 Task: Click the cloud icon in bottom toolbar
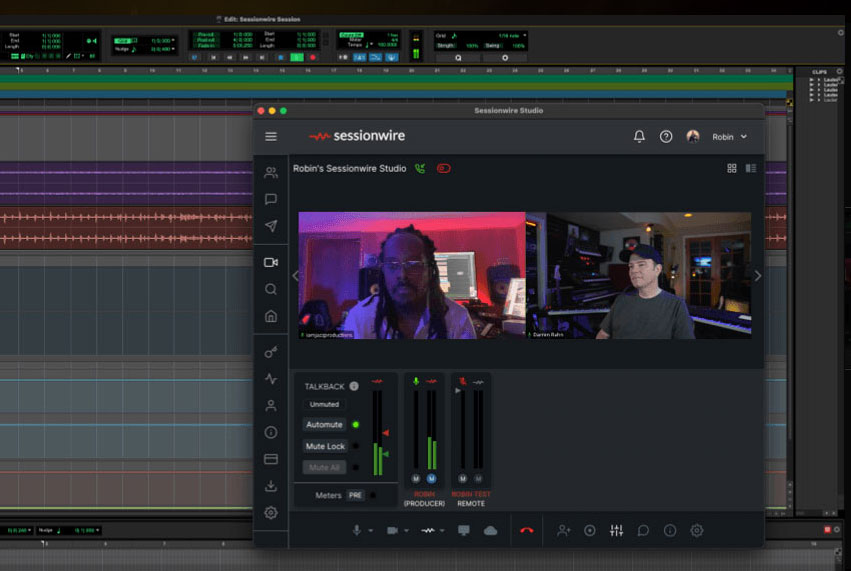[x=490, y=530]
